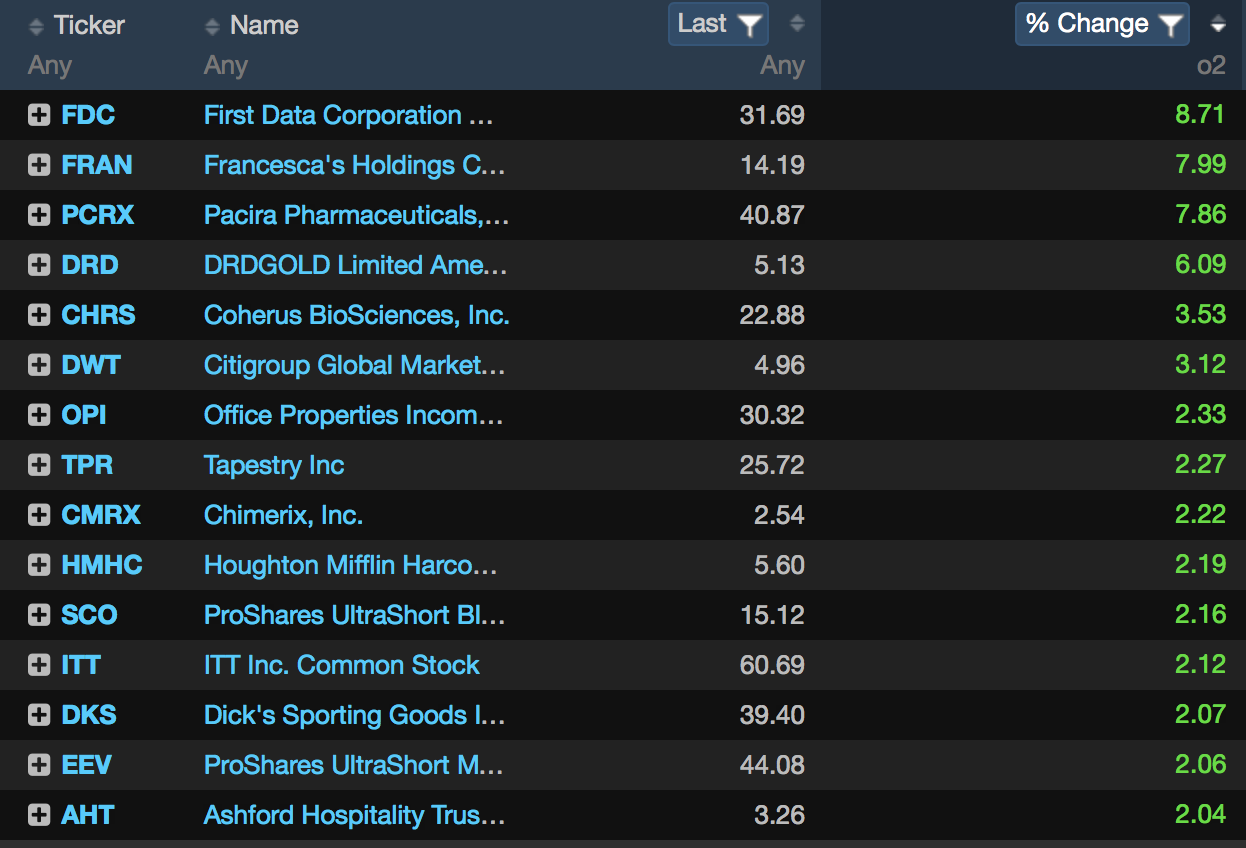Viewport: 1246px width, 848px height.
Task: Expand the DRD row plus icon
Action: [39, 265]
